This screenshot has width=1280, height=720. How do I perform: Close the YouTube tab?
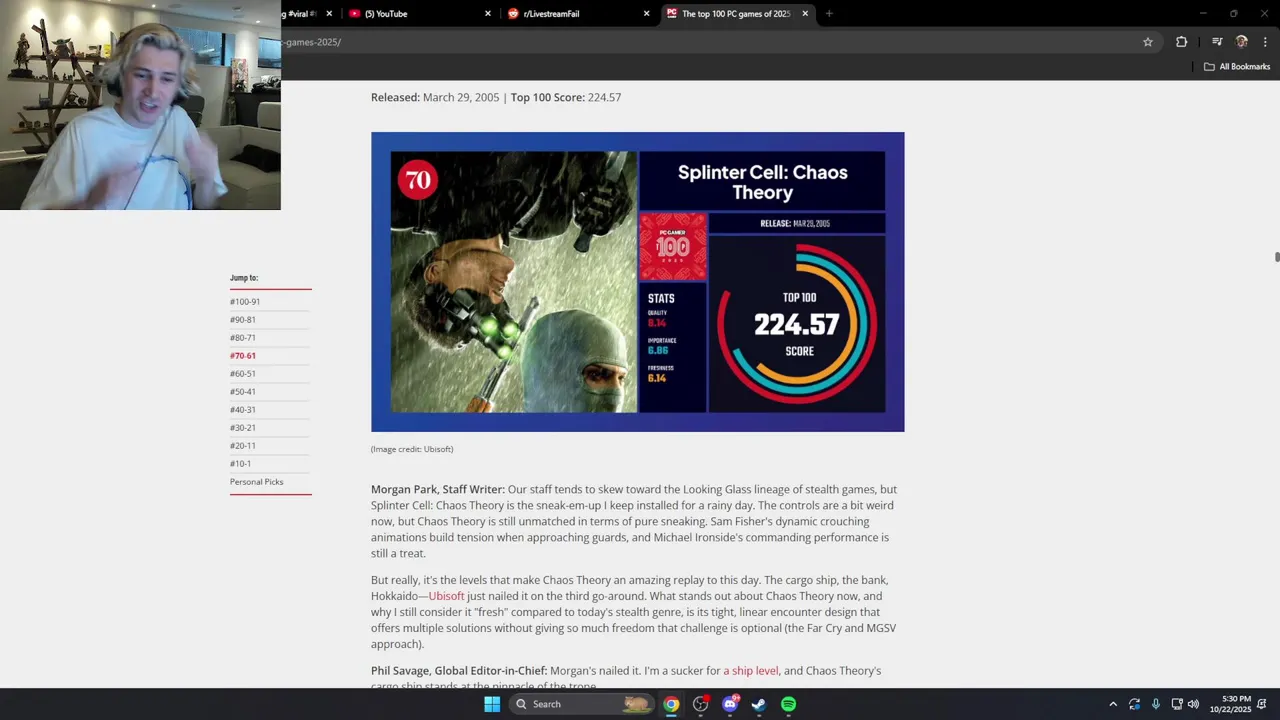pyautogui.click(x=488, y=14)
